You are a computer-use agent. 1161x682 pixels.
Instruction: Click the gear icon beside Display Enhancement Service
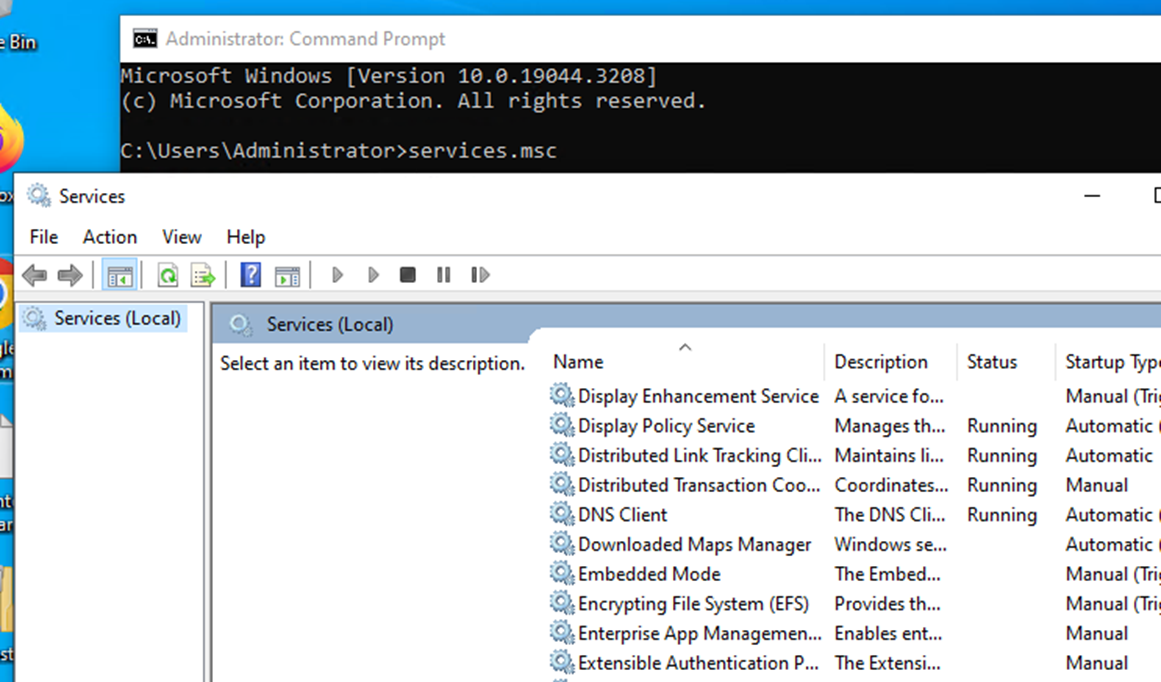coord(562,395)
